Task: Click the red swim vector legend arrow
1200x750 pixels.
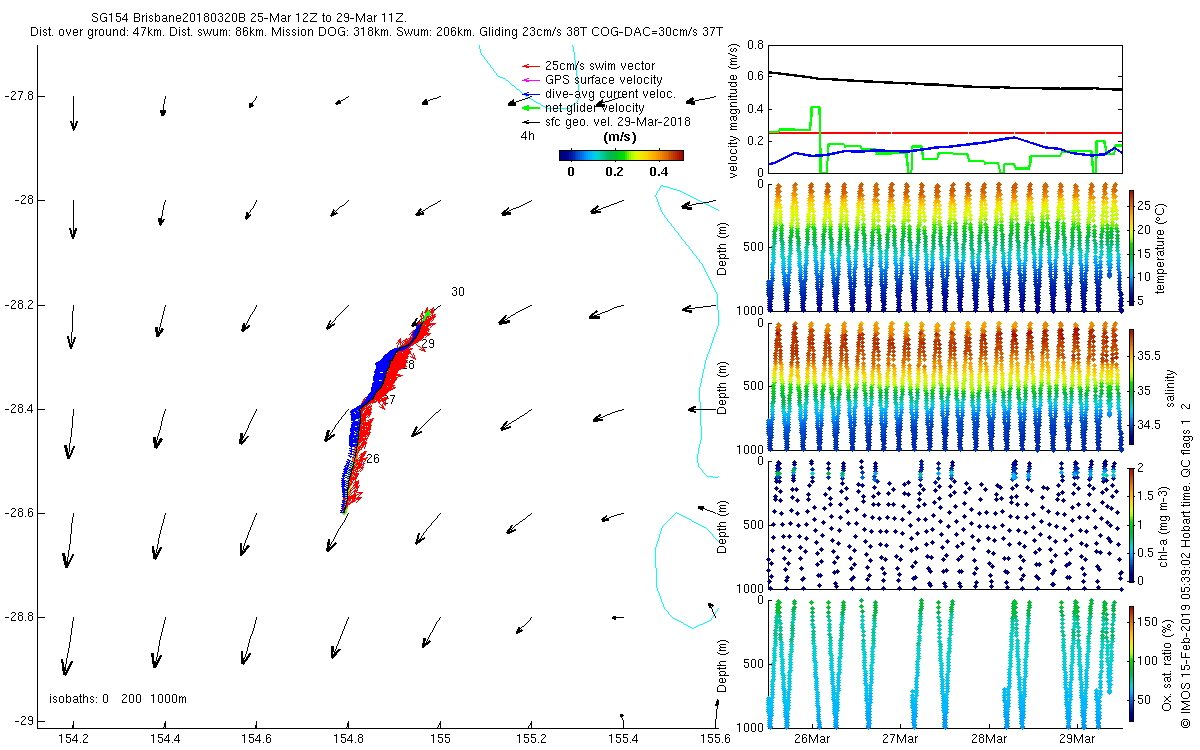Action: pyautogui.click(x=530, y=66)
